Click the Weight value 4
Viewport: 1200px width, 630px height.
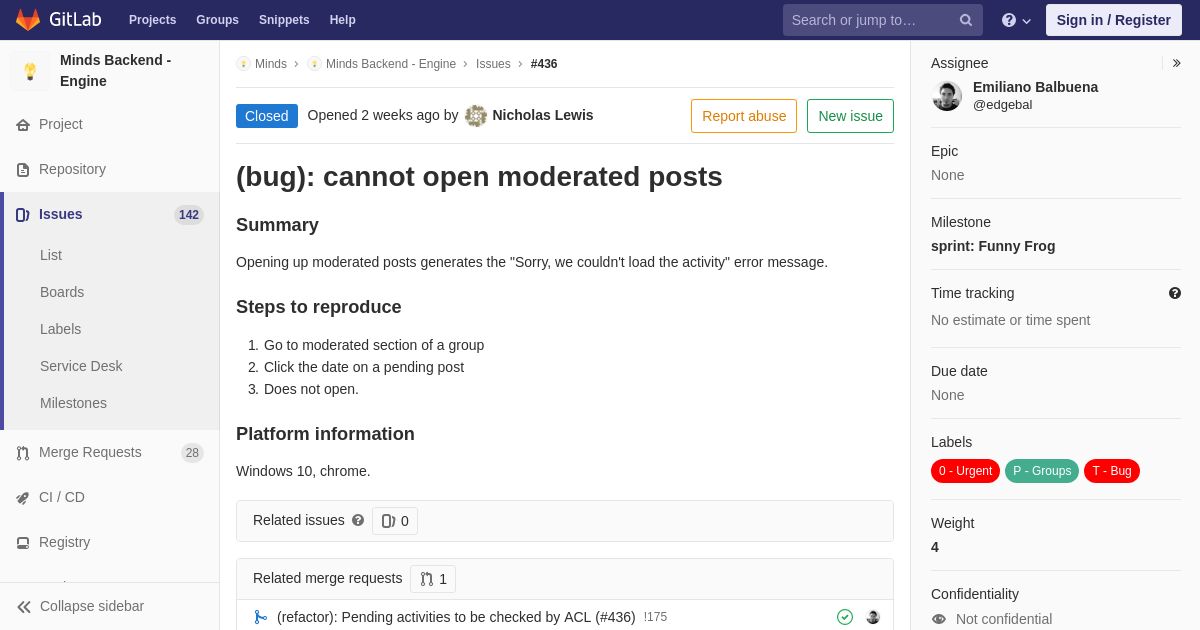[935, 547]
